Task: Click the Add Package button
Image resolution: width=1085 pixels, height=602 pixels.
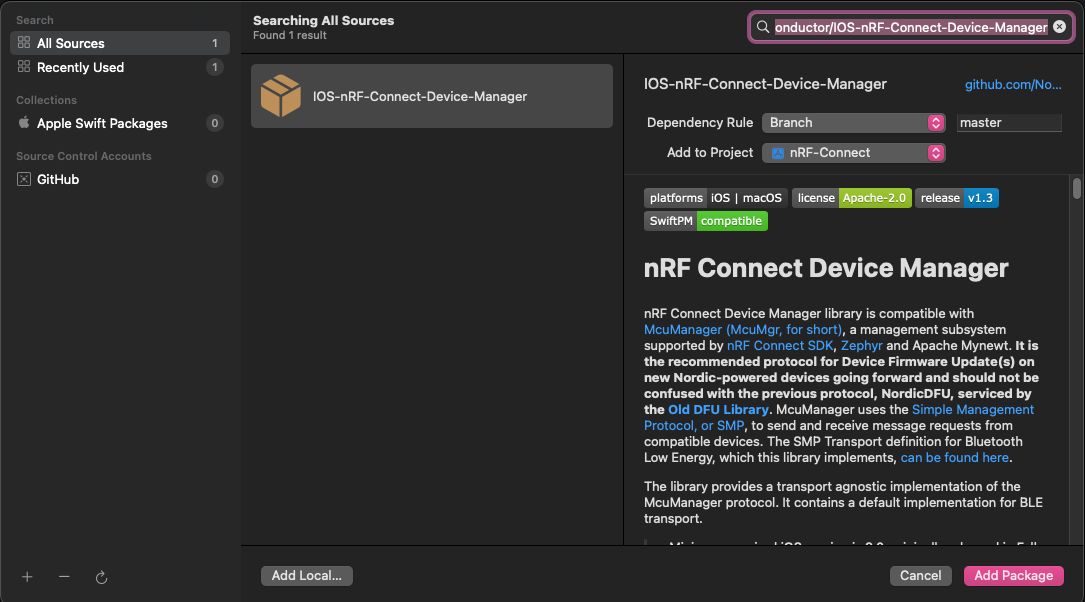Action: coord(1014,576)
